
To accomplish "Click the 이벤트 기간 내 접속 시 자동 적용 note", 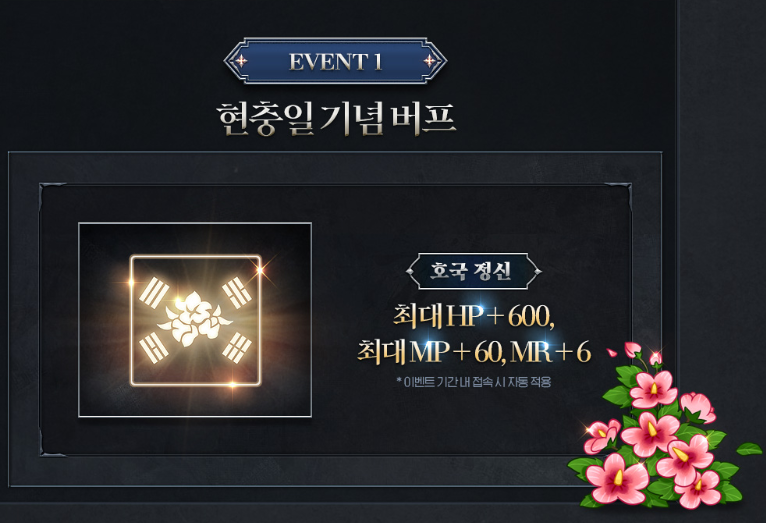I will pyautogui.click(x=474, y=382).
